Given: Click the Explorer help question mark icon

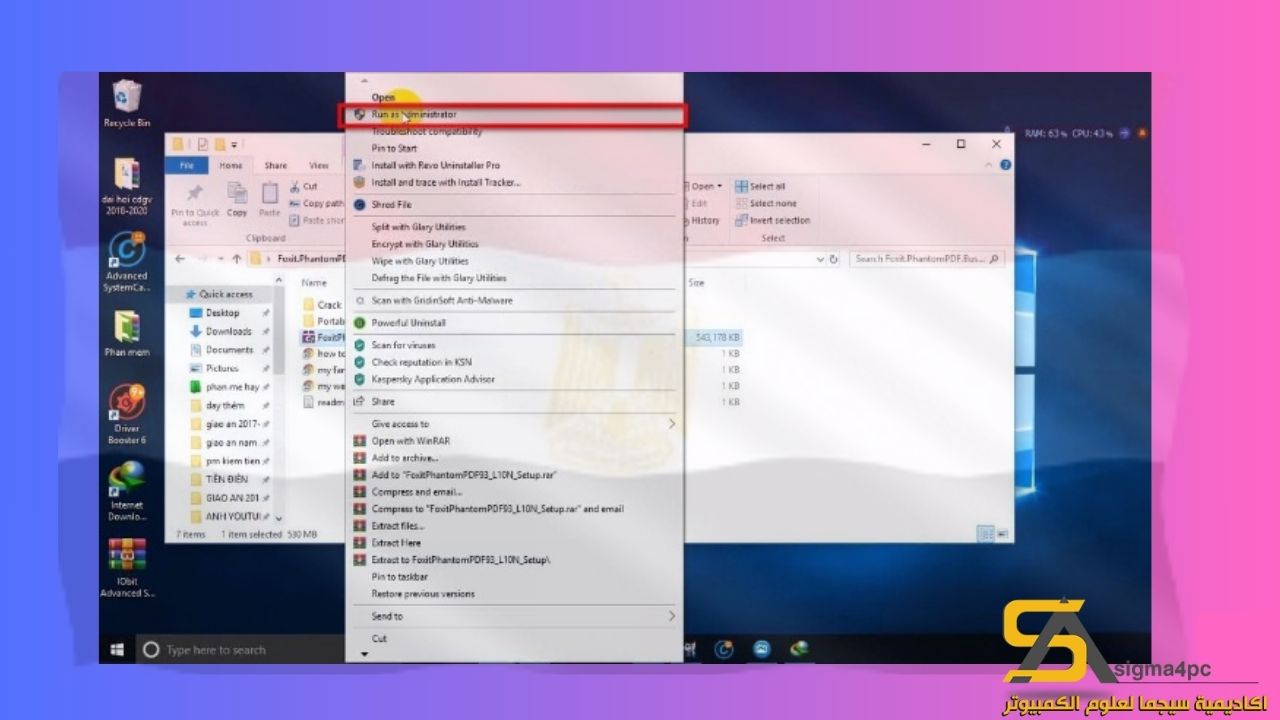Looking at the screenshot, I should click(1006, 165).
